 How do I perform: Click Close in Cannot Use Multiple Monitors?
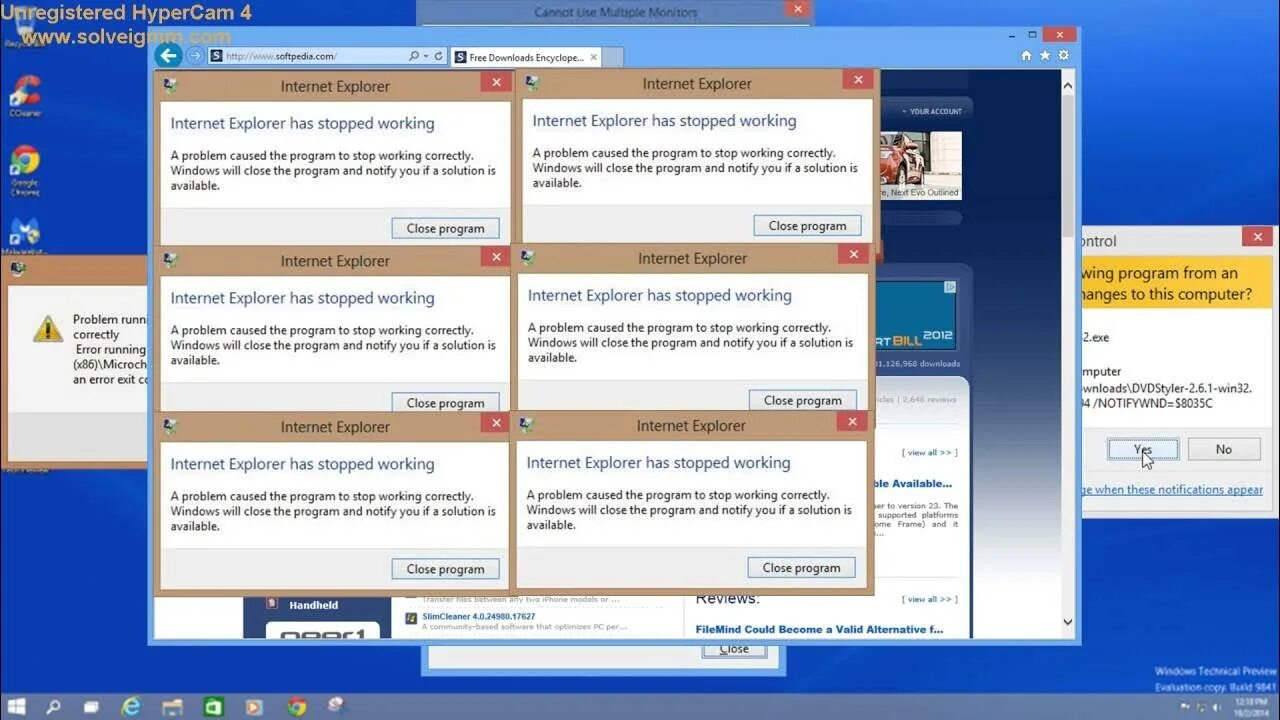[733, 649]
